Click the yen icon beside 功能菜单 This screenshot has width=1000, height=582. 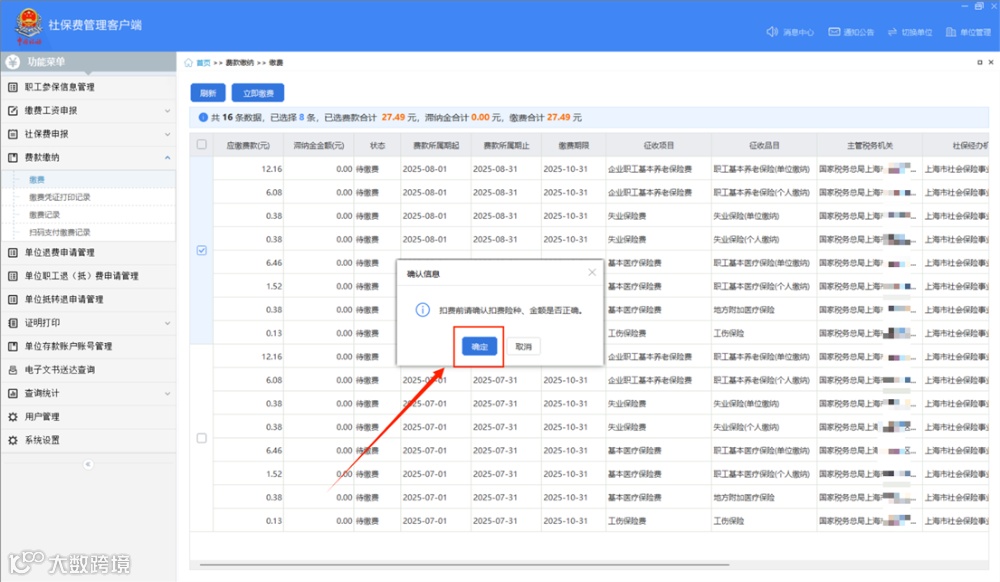point(13,62)
